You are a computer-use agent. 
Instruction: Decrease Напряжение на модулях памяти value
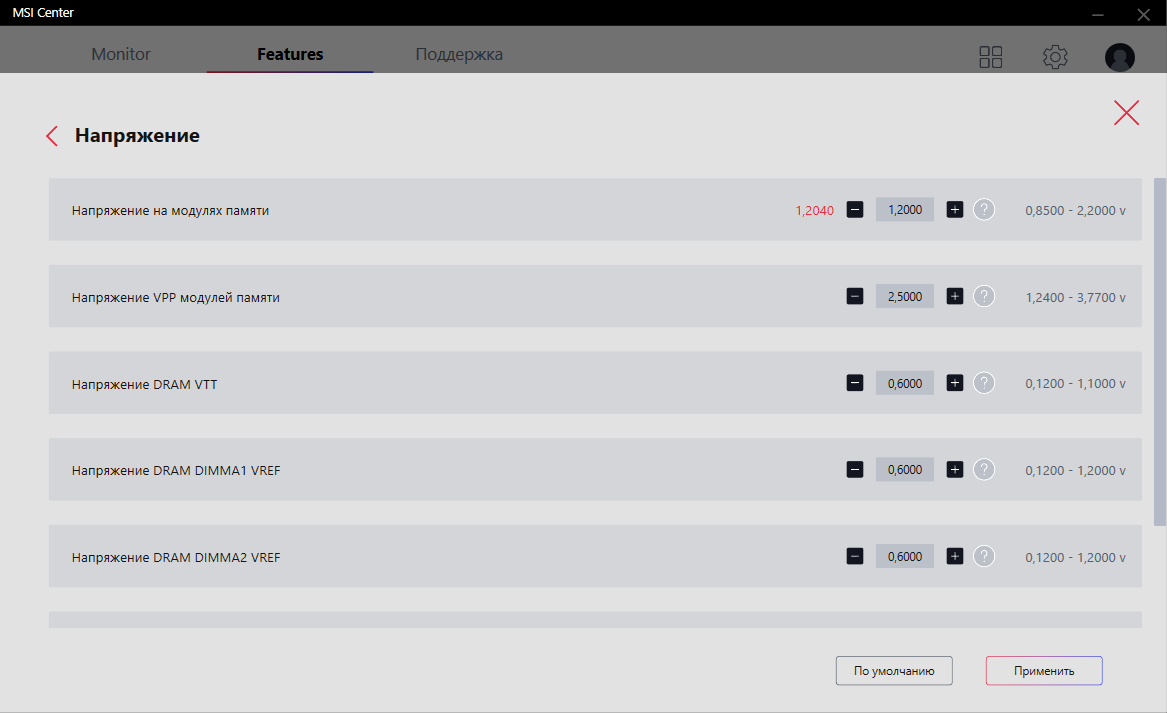(855, 209)
